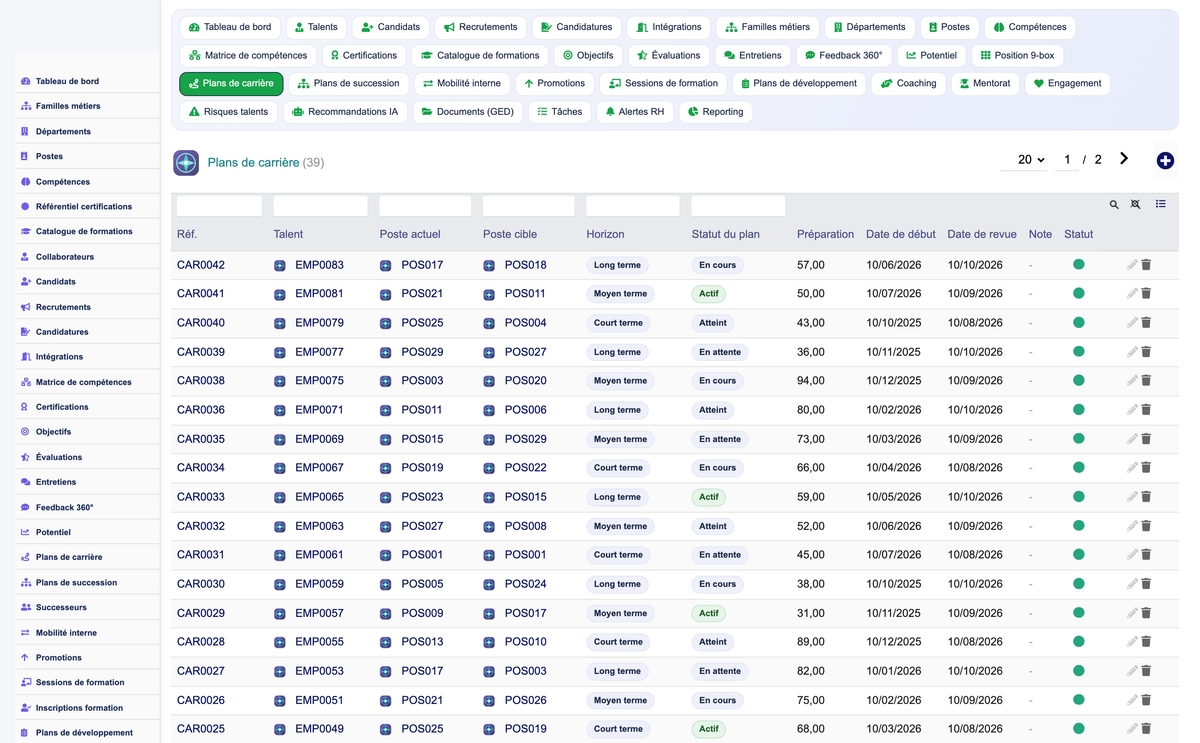The width and height of the screenshot is (1200, 743).
Task: Delete row CAR0036 using trash icon
Action: [x=1146, y=410]
